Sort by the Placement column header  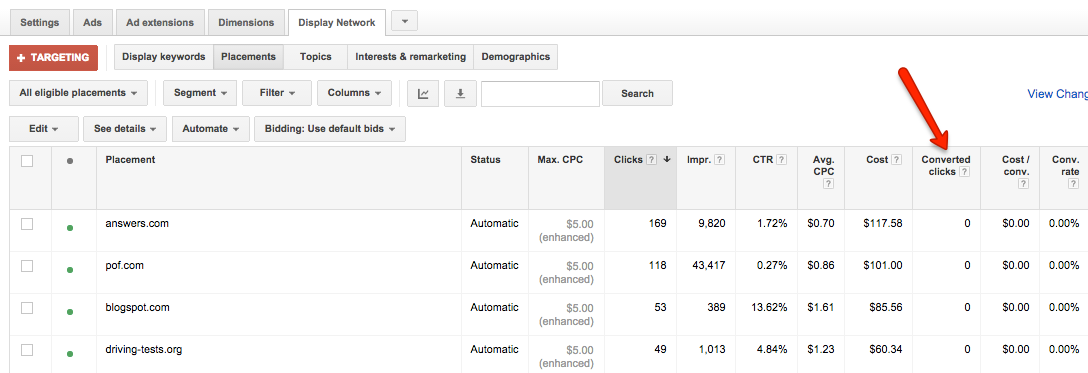(130, 159)
